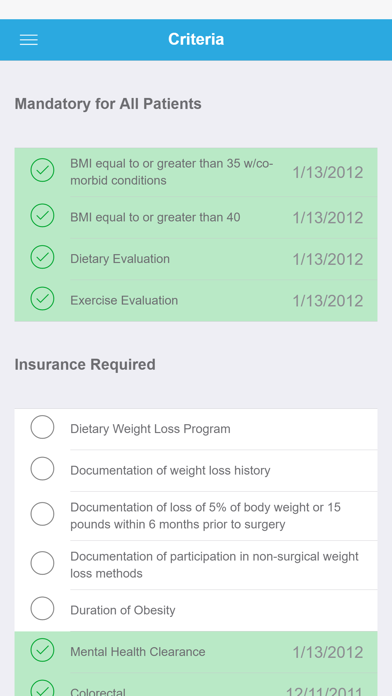Toggle the Dietary Evaluation checkmark
This screenshot has height=696, width=392.
pyautogui.click(x=42, y=257)
